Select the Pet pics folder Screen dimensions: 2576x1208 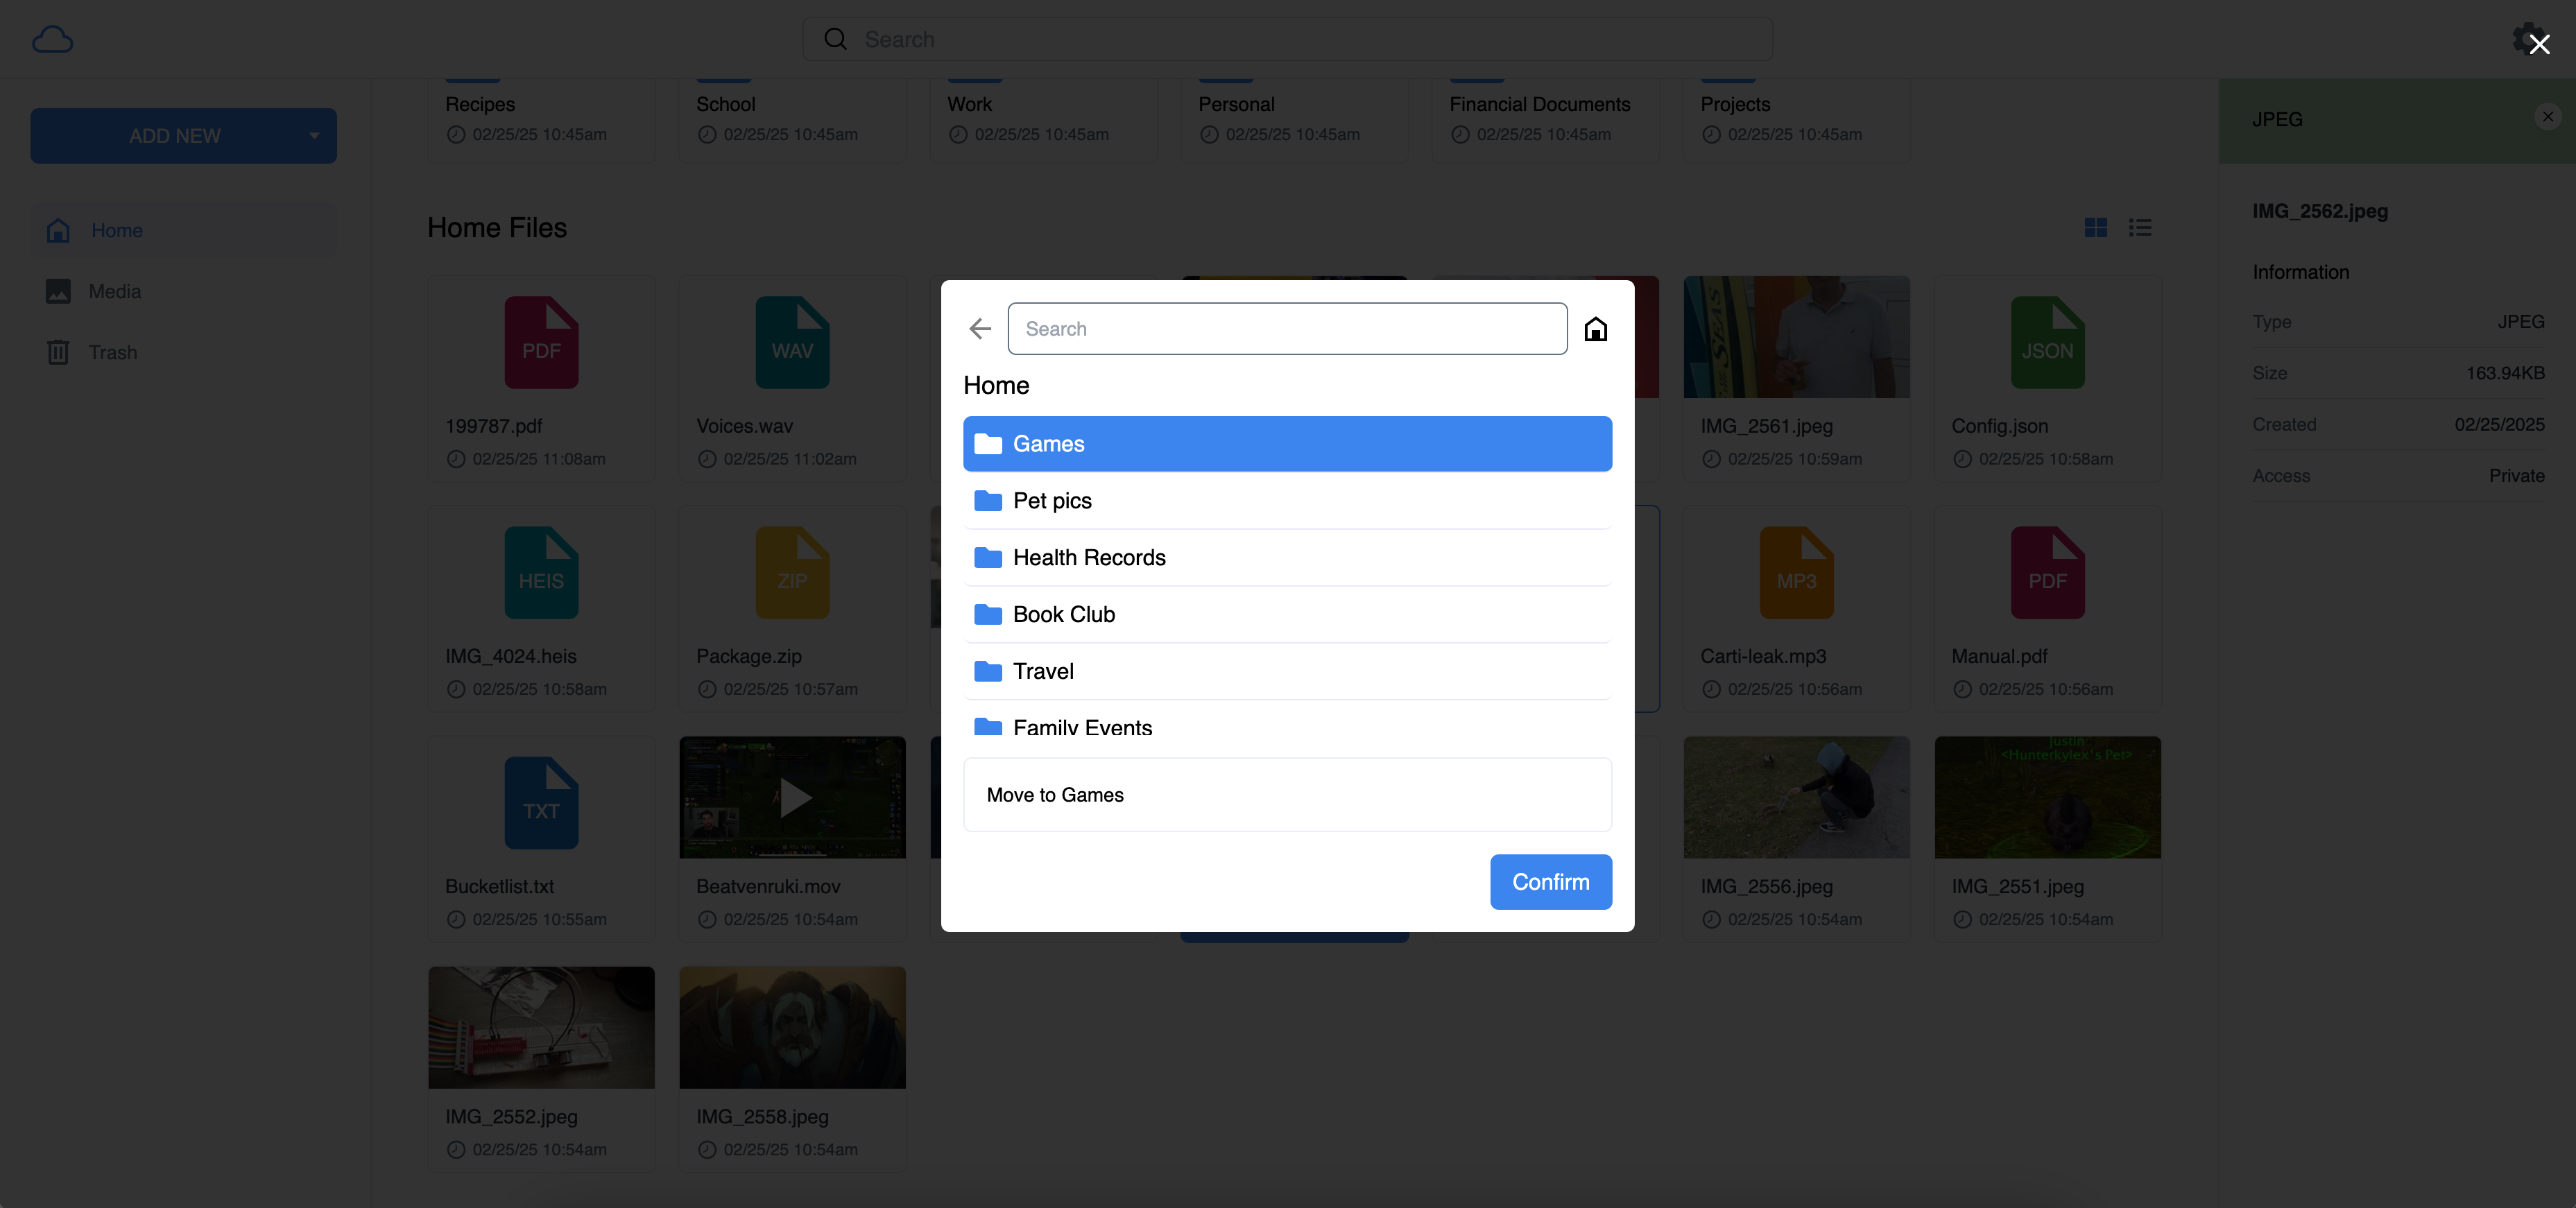pos(1287,501)
